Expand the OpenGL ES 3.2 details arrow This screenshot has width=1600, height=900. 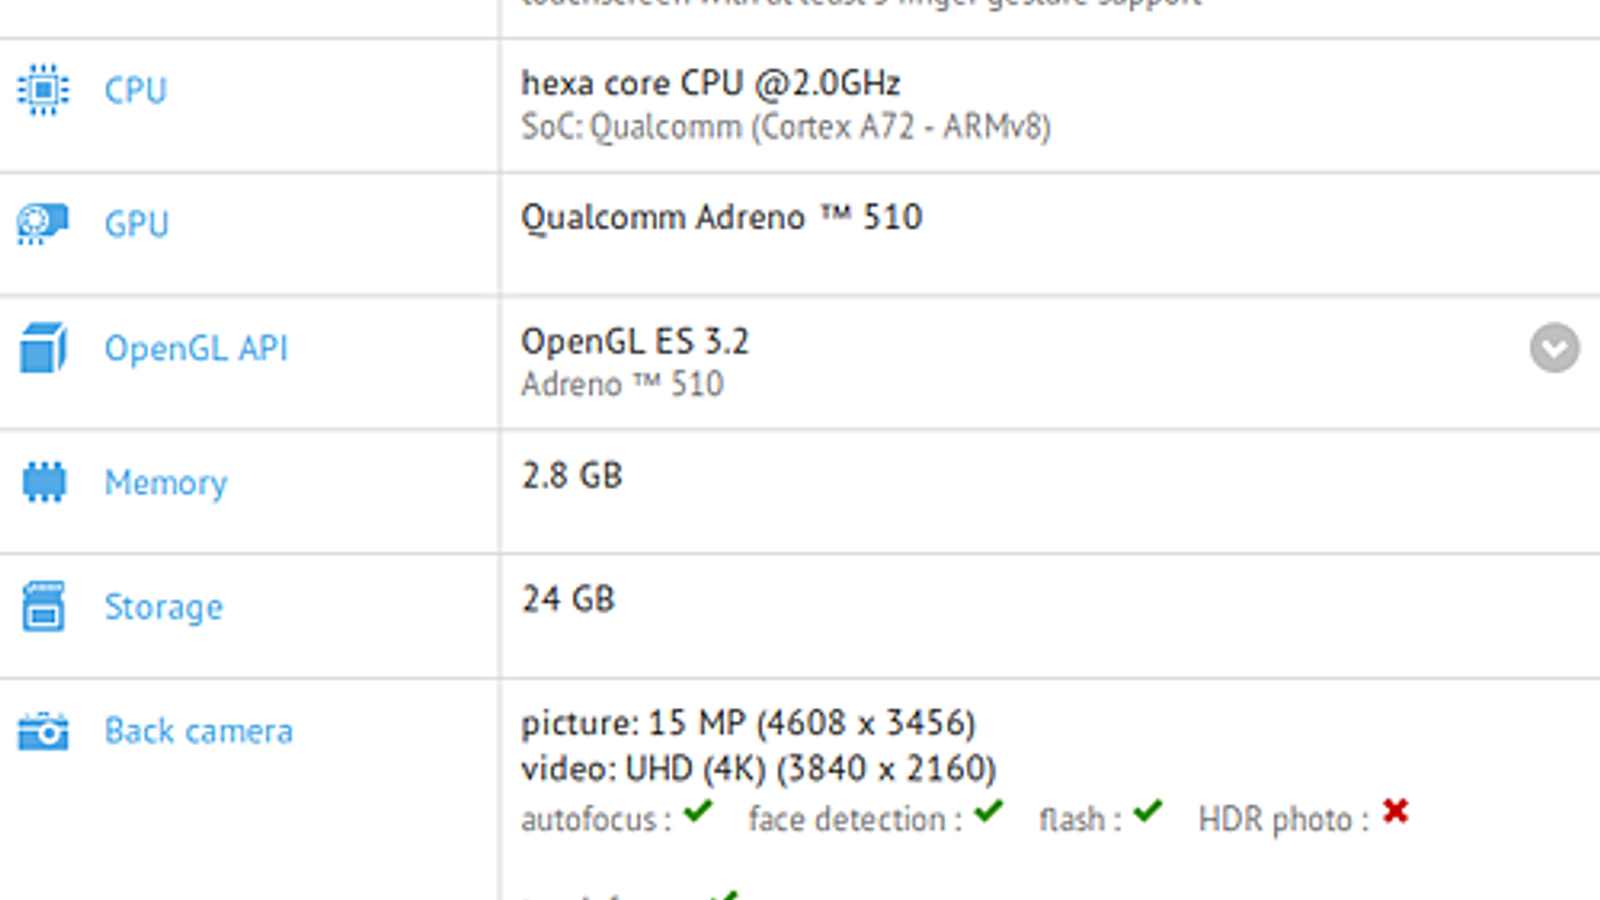(x=1554, y=348)
